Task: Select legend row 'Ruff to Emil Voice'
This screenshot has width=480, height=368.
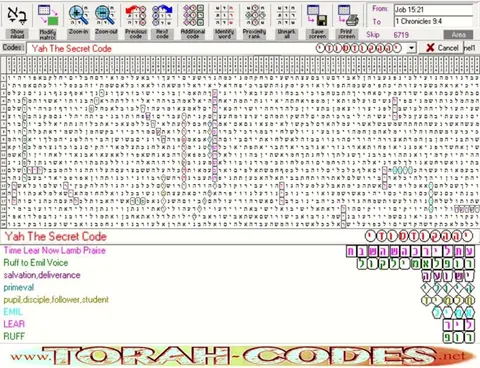Action: click(36, 263)
